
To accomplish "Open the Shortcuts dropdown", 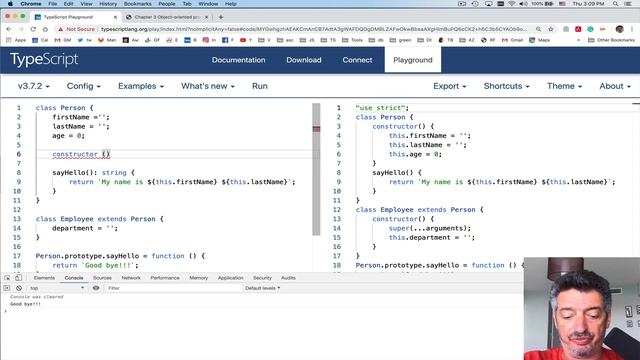I will (x=507, y=86).
